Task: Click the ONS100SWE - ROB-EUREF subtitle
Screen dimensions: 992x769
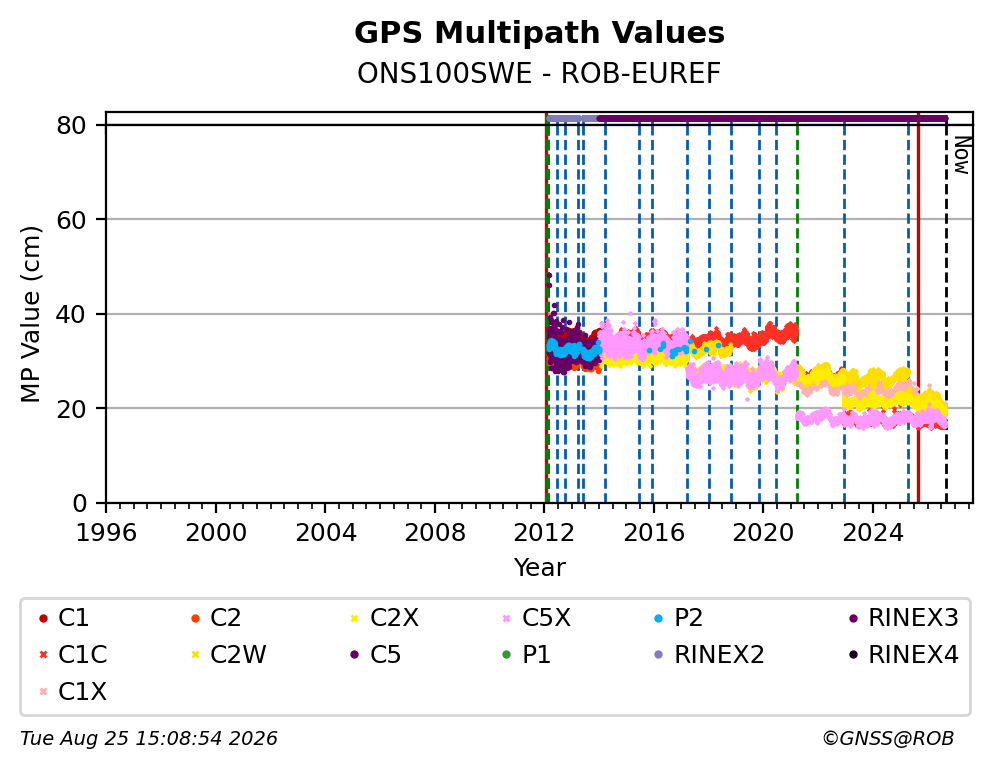Action: pyautogui.click(x=539, y=73)
